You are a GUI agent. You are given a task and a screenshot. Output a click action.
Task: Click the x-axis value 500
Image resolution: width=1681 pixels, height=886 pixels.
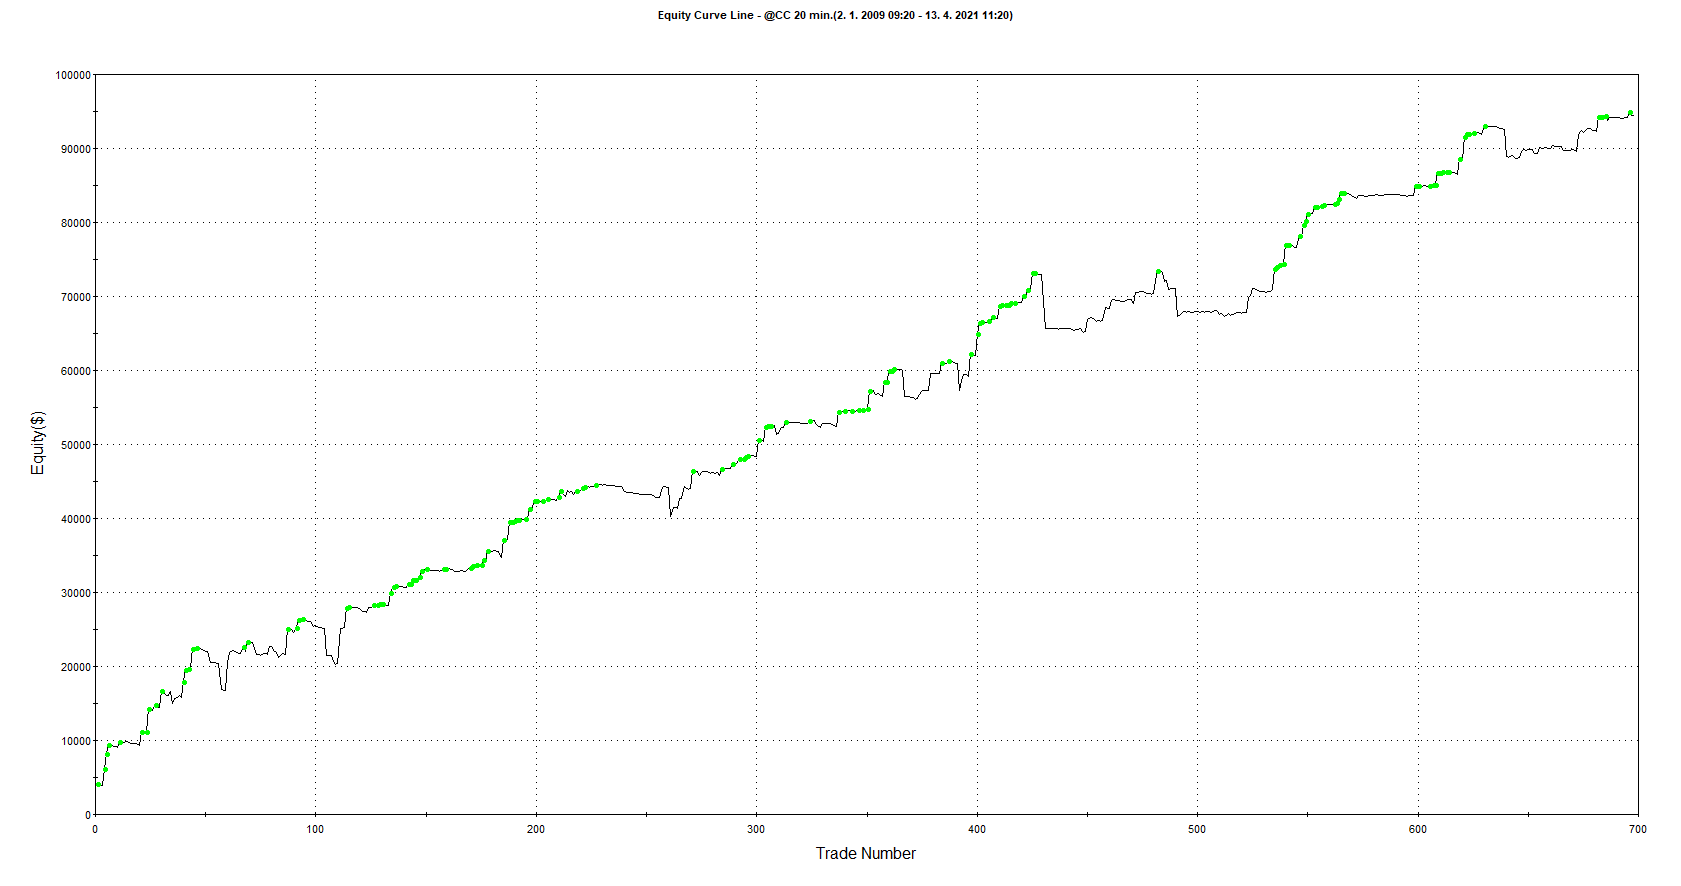(x=1197, y=829)
